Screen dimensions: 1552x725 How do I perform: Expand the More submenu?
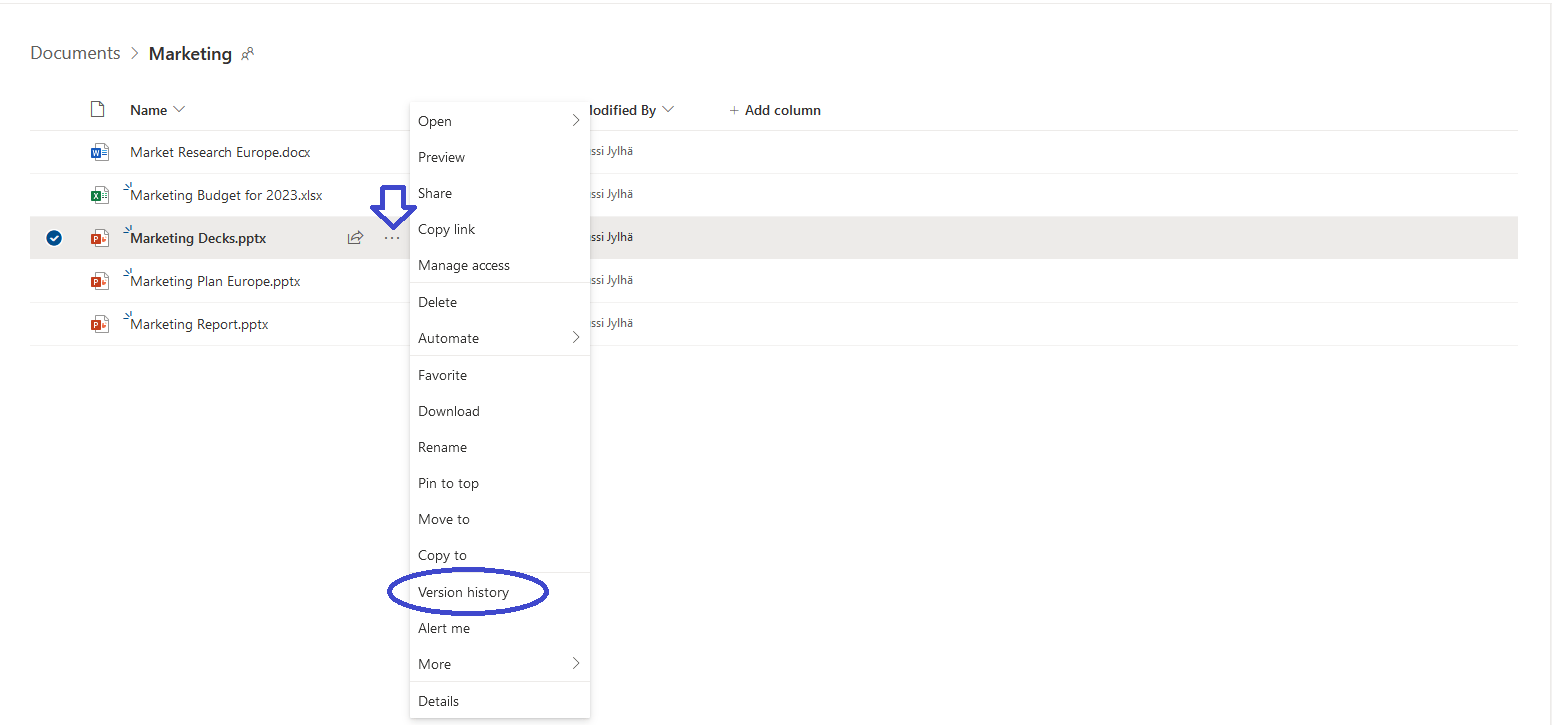click(x=576, y=664)
